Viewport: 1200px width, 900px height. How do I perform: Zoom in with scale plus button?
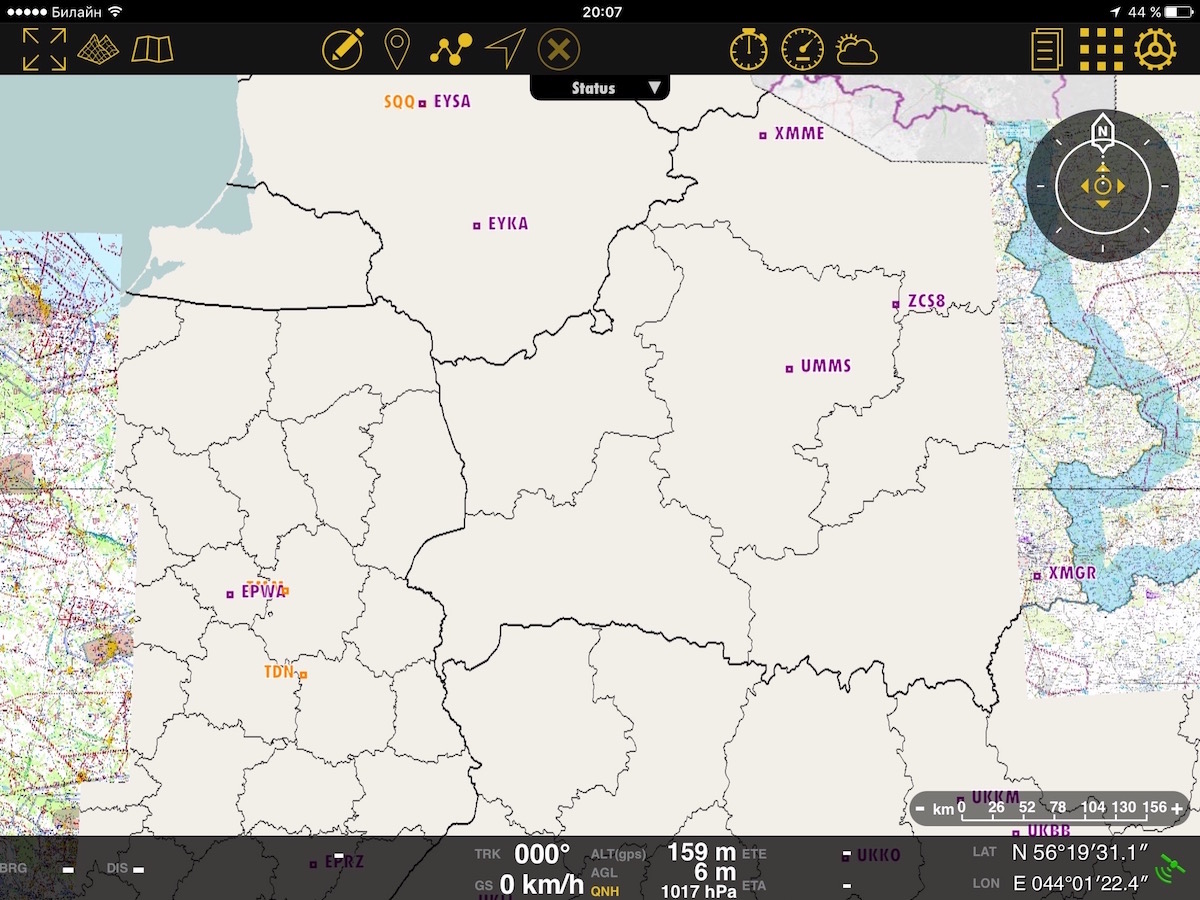tap(1177, 808)
